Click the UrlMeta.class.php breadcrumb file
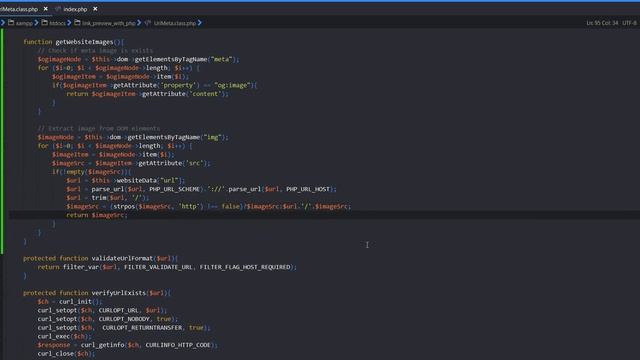The width and height of the screenshot is (640, 360). tap(175, 23)
